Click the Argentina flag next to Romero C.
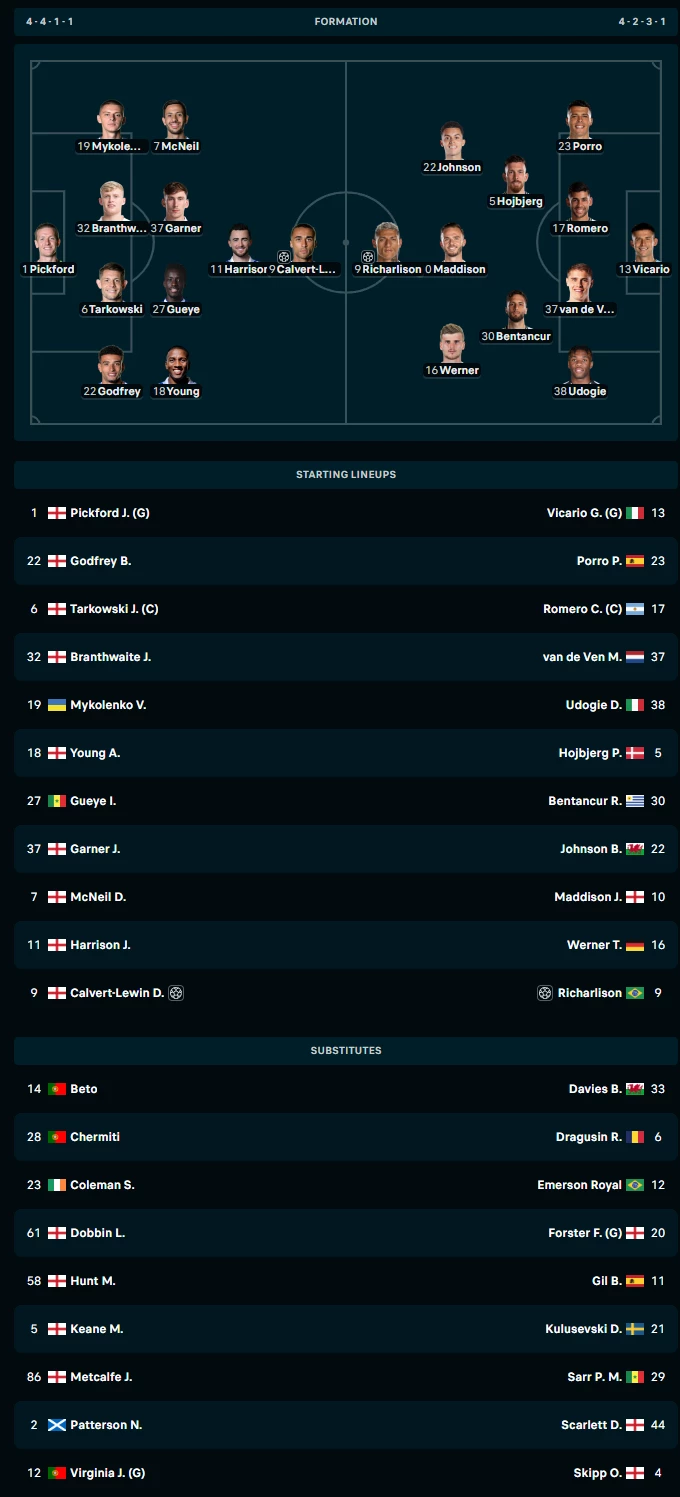Viewport: 680px width, 1497px height. click(635, 609)
